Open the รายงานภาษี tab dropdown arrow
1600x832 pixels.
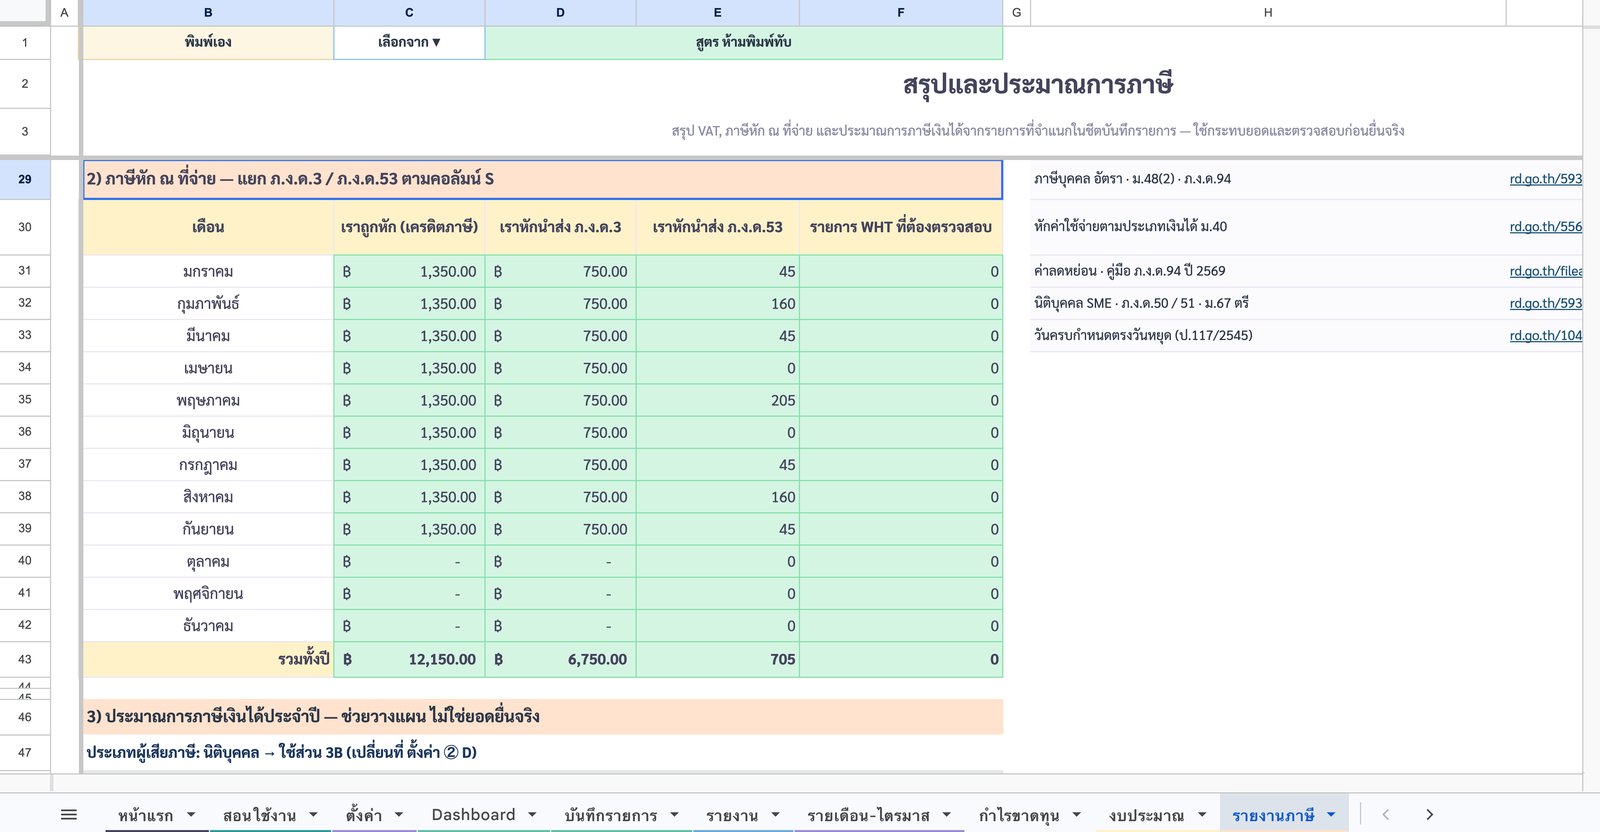1331,815
